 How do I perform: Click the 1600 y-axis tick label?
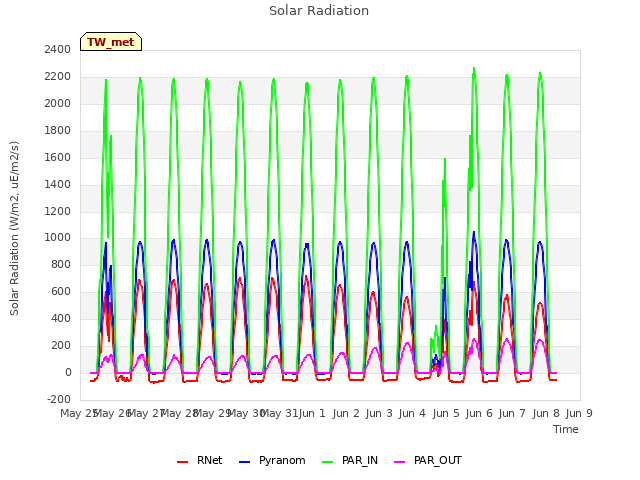click(x=58, y=157)
